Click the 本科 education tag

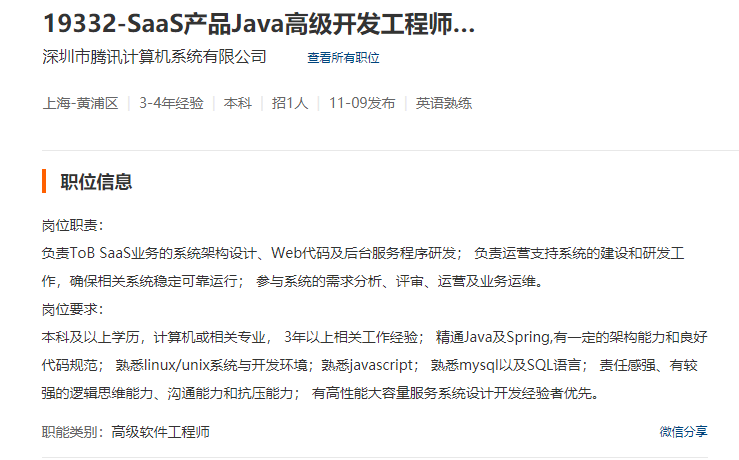(x=238, y=103)
